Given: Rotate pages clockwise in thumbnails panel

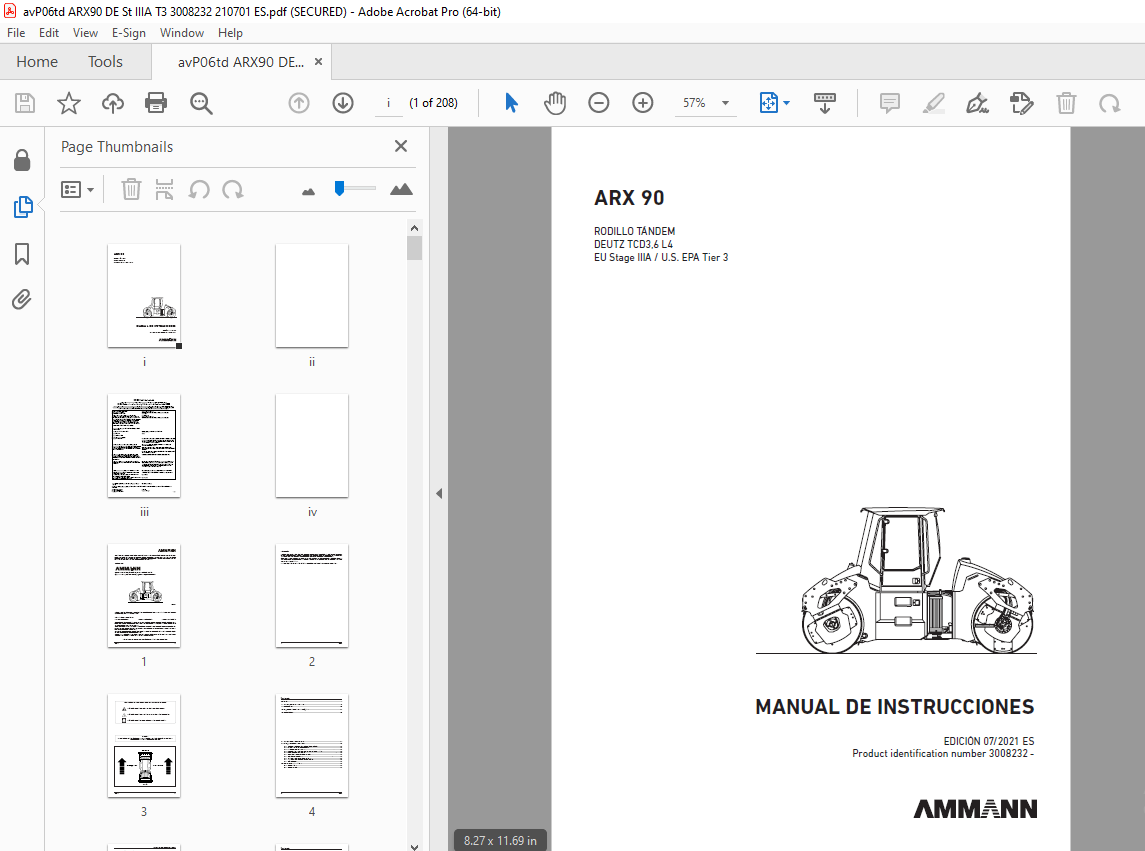Looking at the screenshot, I should pyautogui.click(x=233, y=190).
